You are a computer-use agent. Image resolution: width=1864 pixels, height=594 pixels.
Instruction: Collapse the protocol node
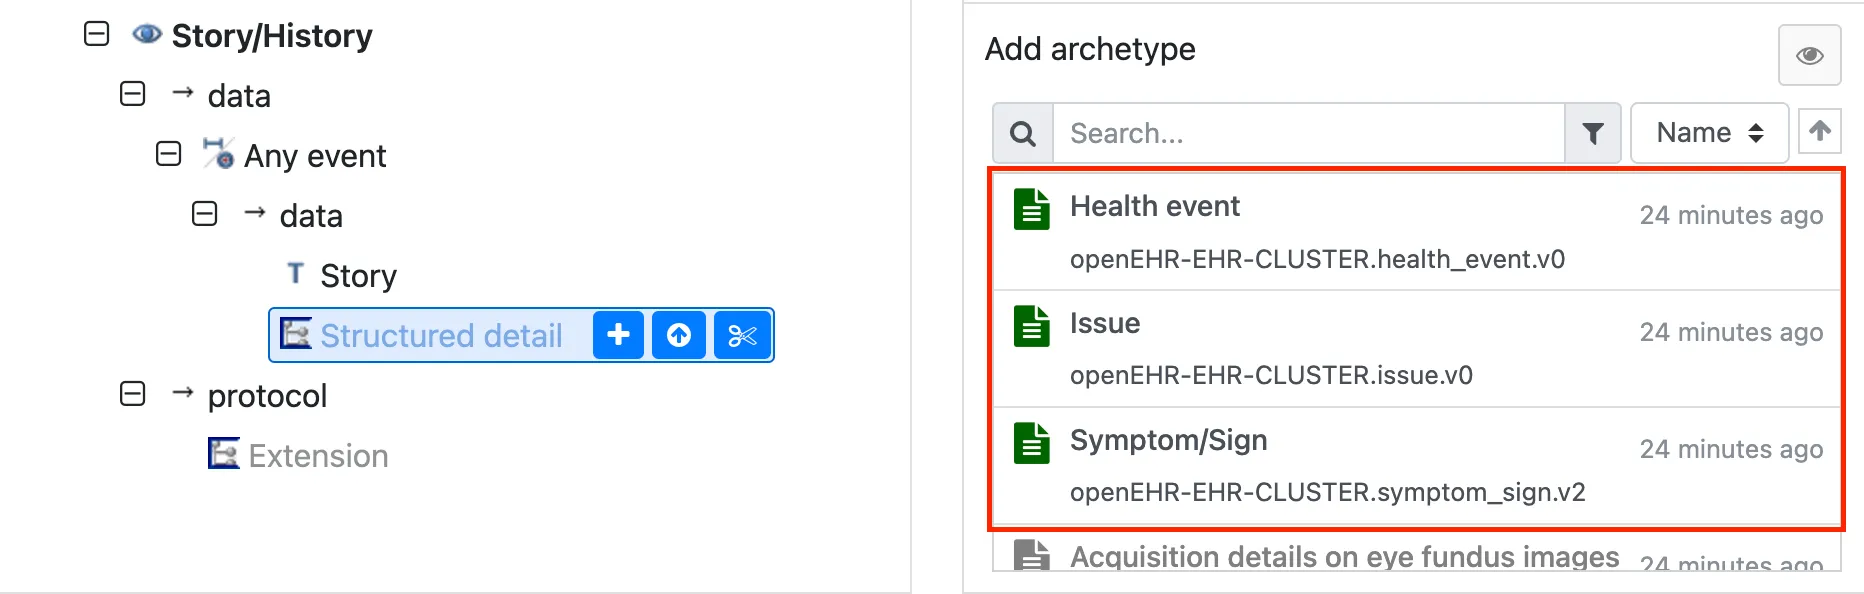[133, 394]
